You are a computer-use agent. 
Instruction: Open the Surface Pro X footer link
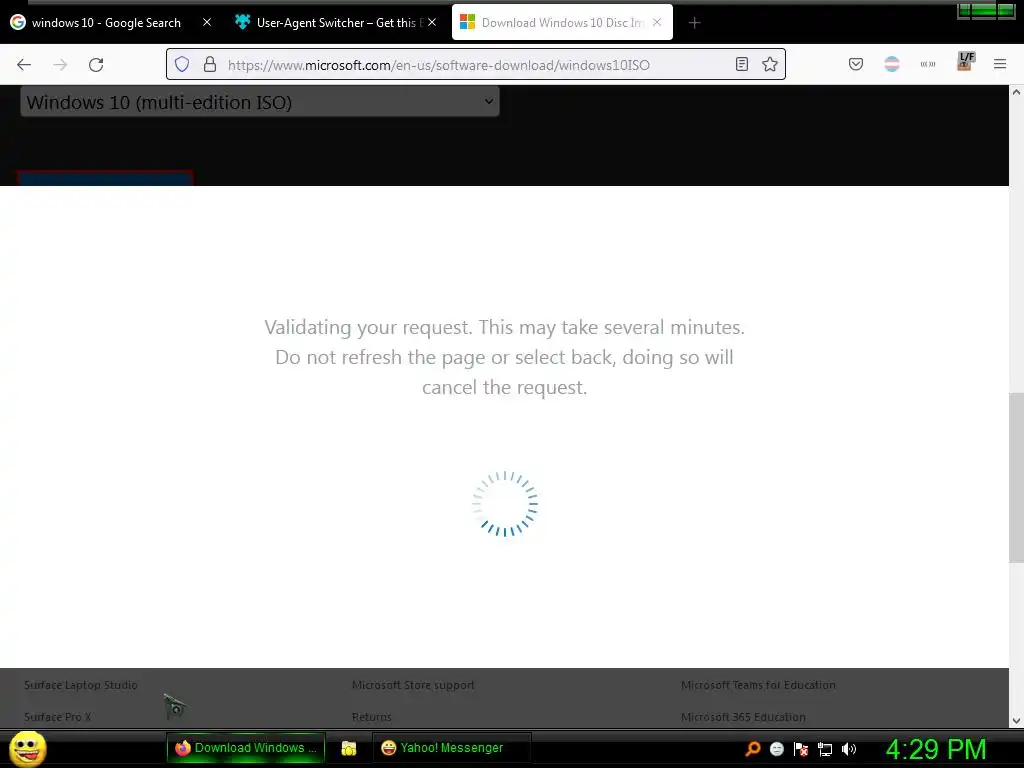pos(57,717)
